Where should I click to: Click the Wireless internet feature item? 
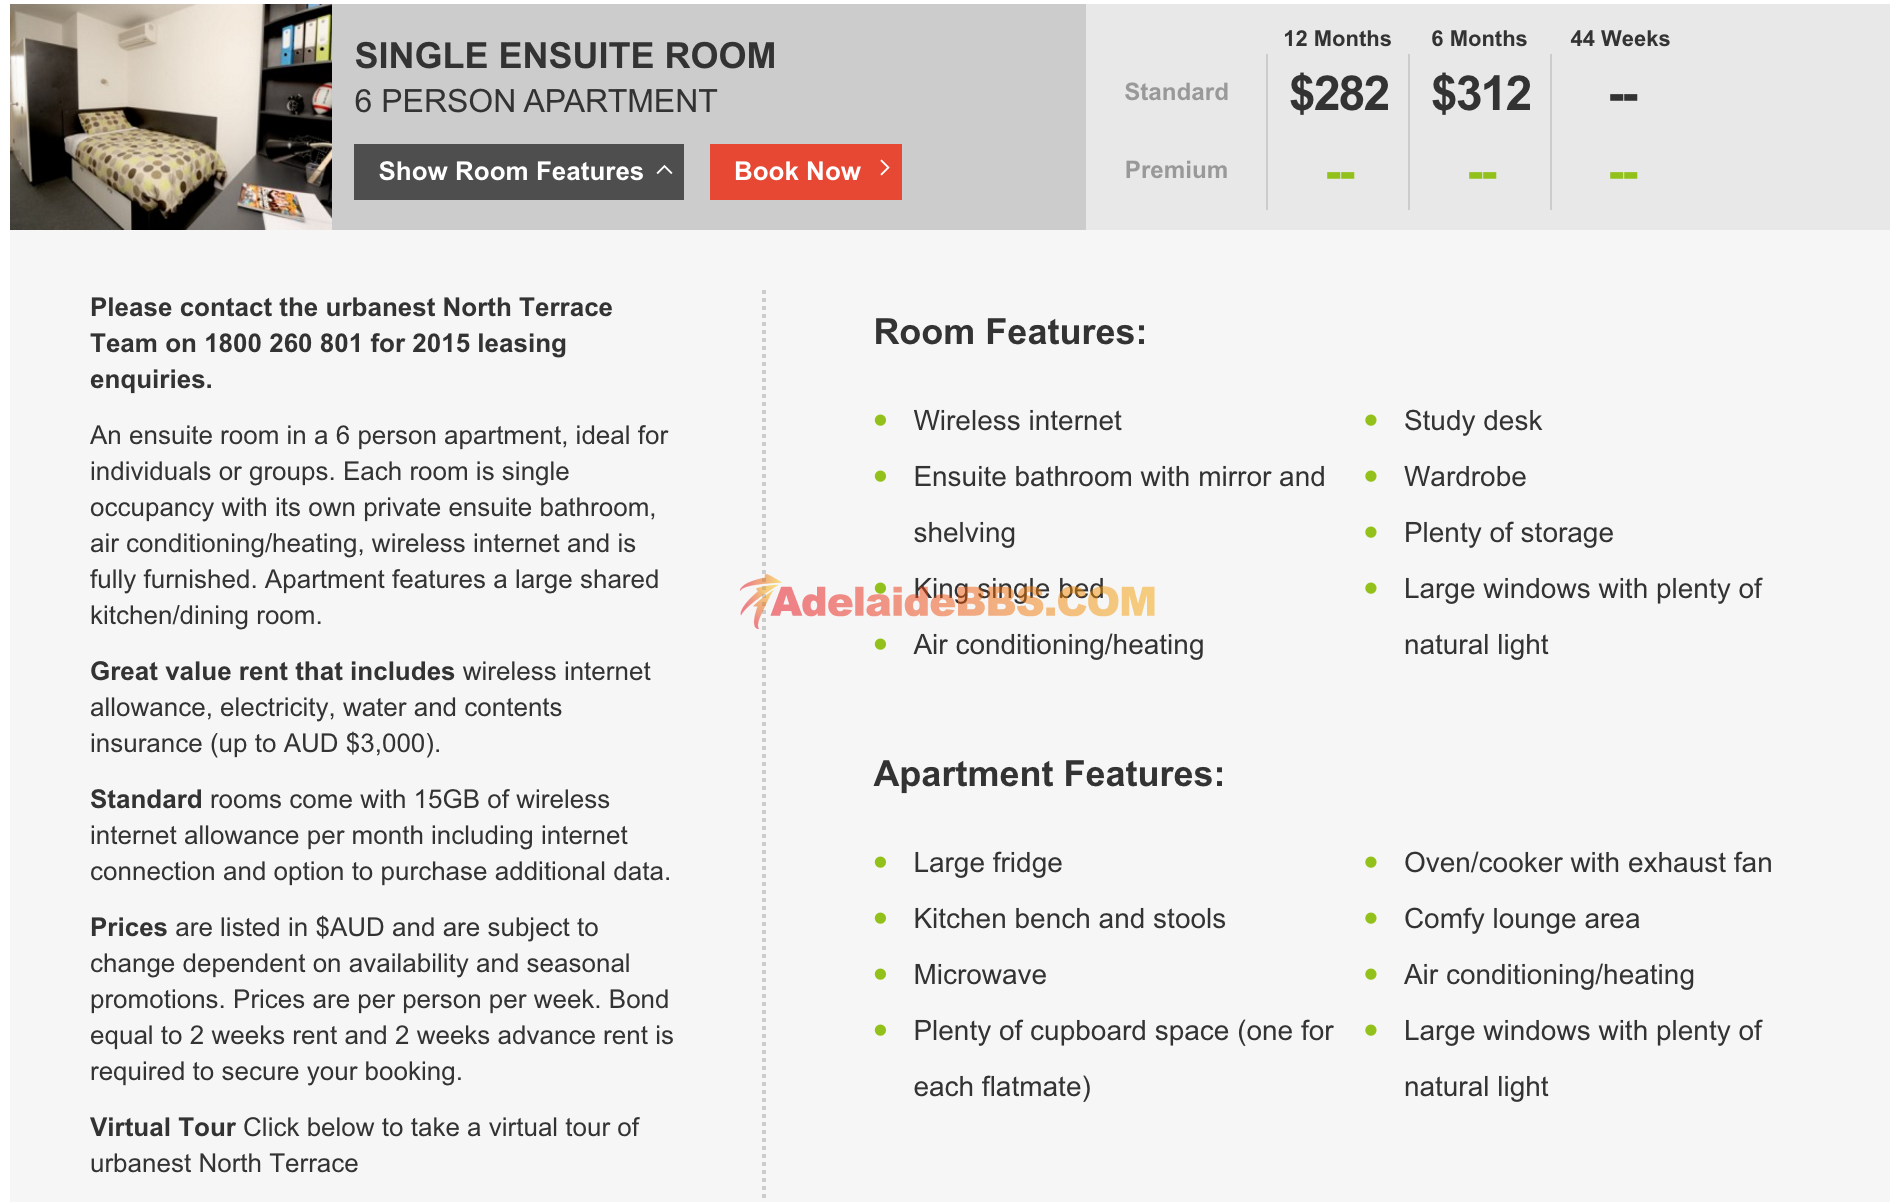click(x=1017, y=420)
